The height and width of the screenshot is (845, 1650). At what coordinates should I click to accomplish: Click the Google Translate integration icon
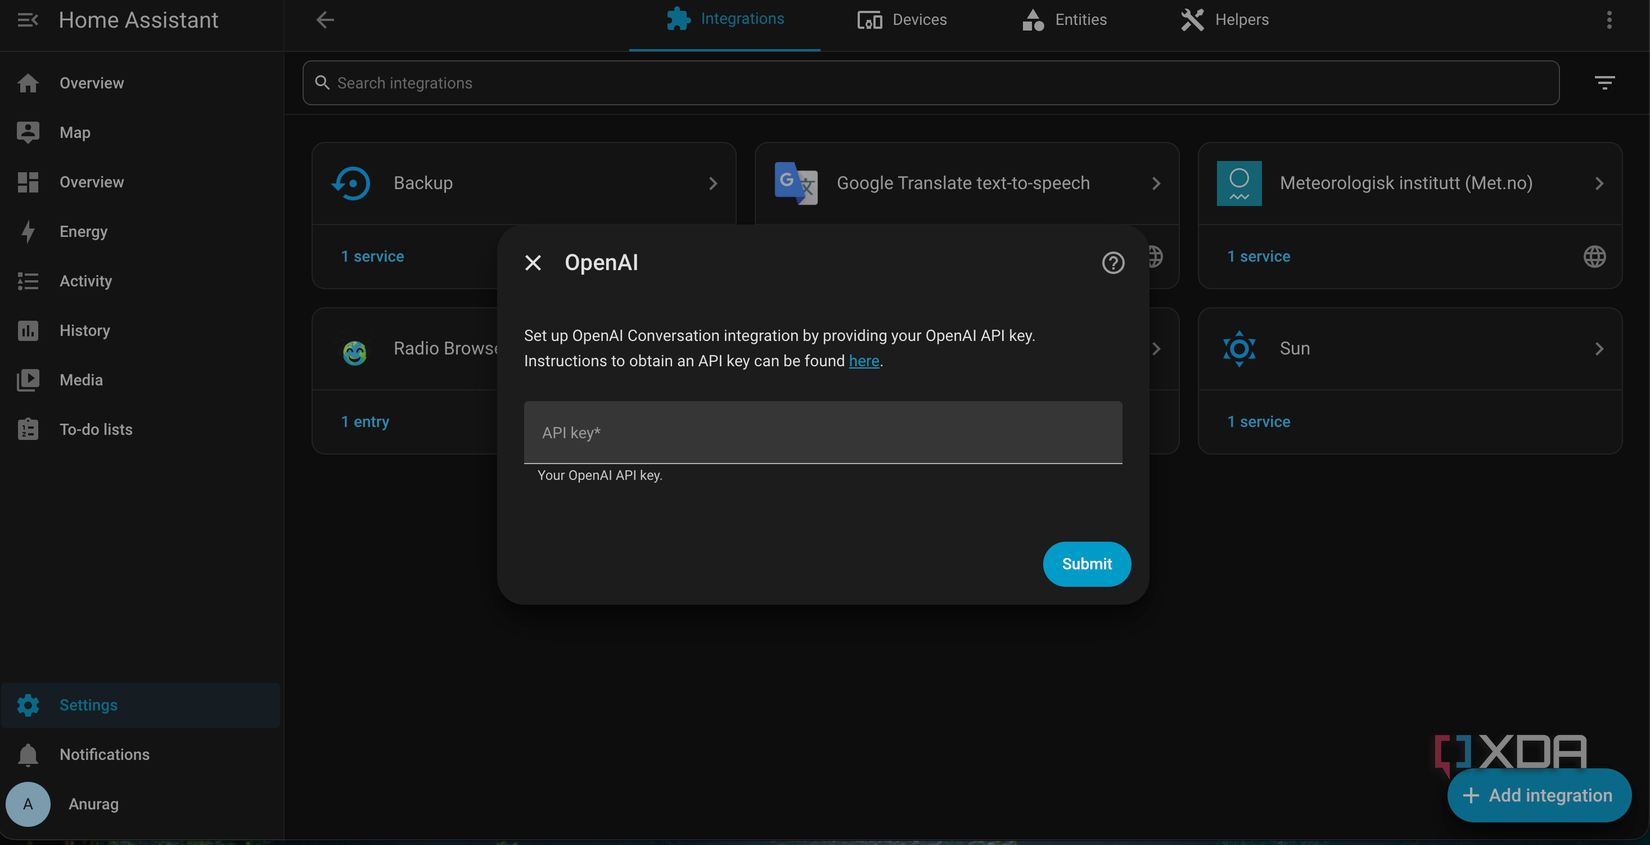tap(796, 184)
